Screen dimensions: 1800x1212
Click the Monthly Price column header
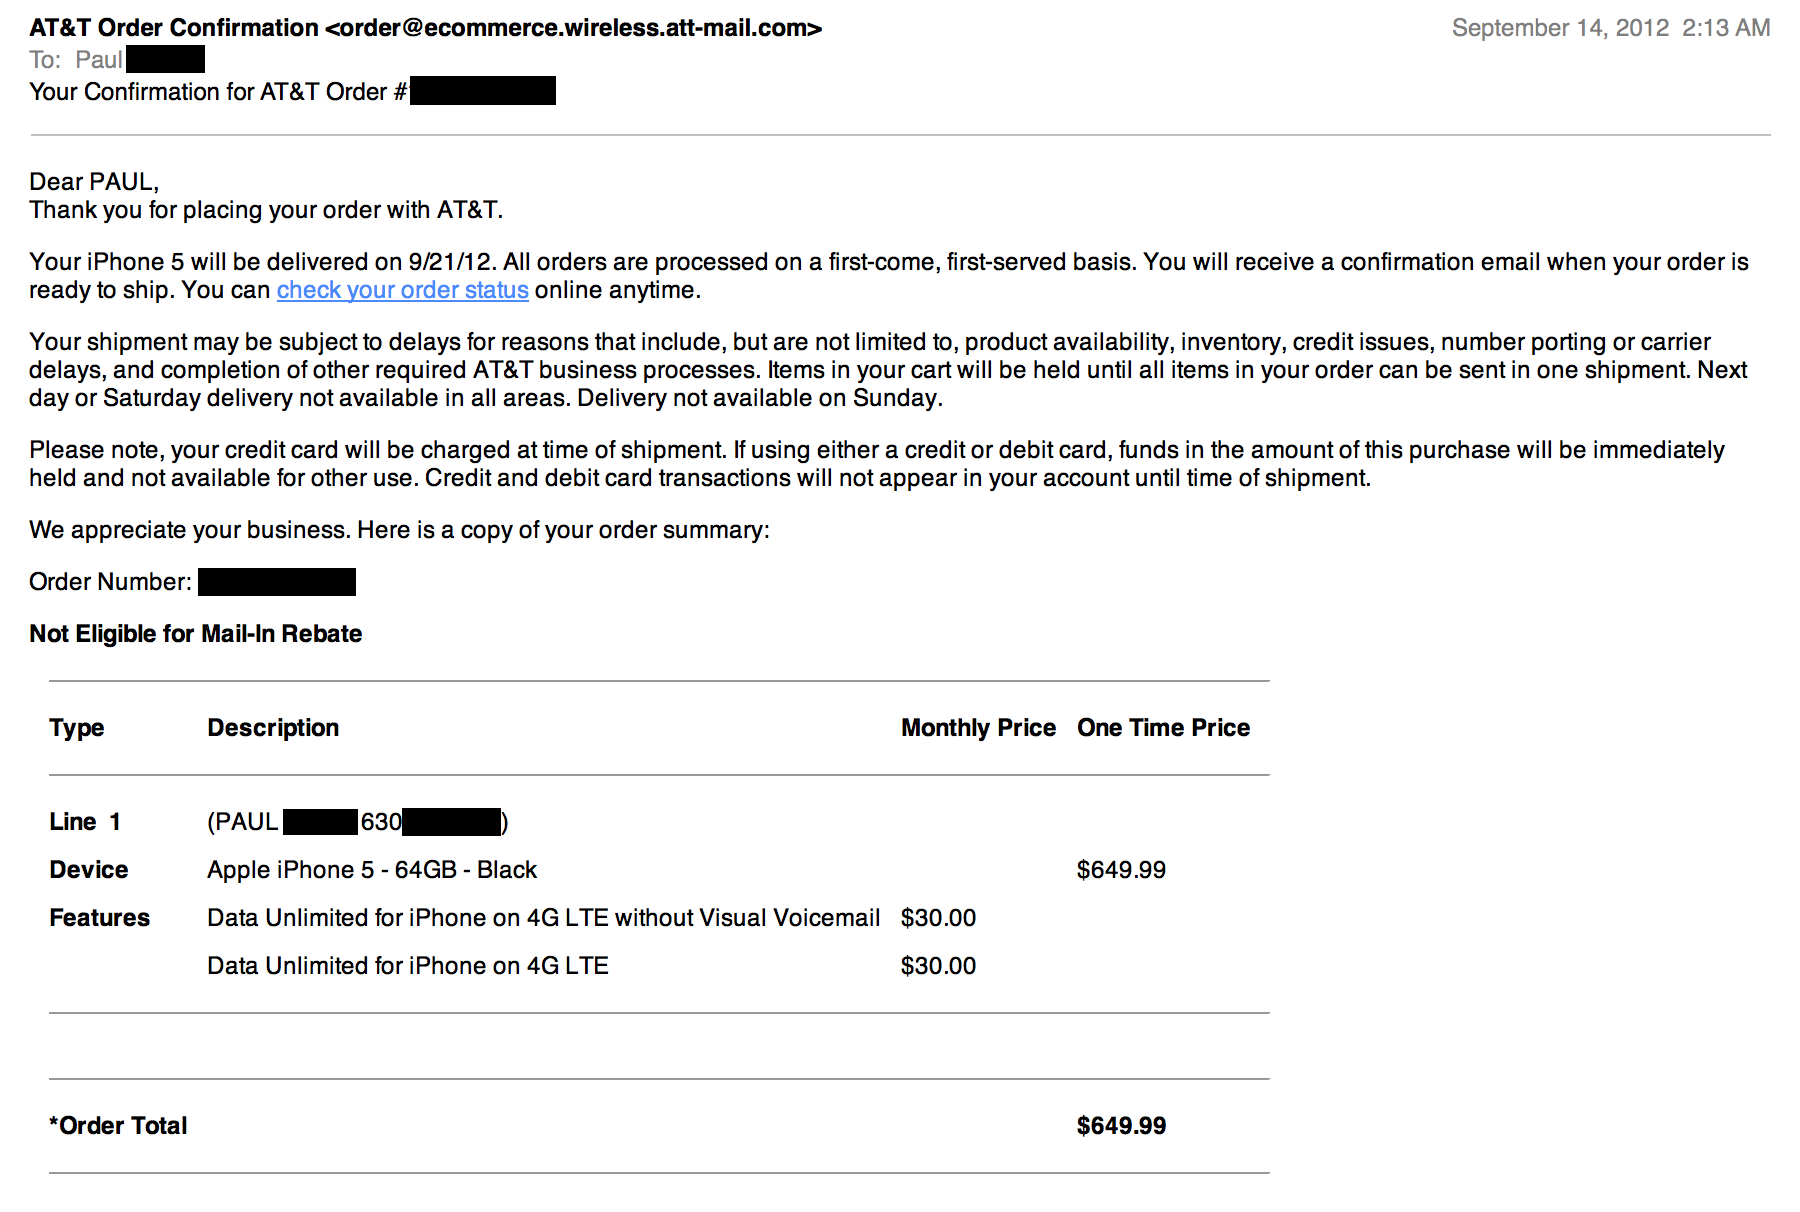(x=978, y=728)
